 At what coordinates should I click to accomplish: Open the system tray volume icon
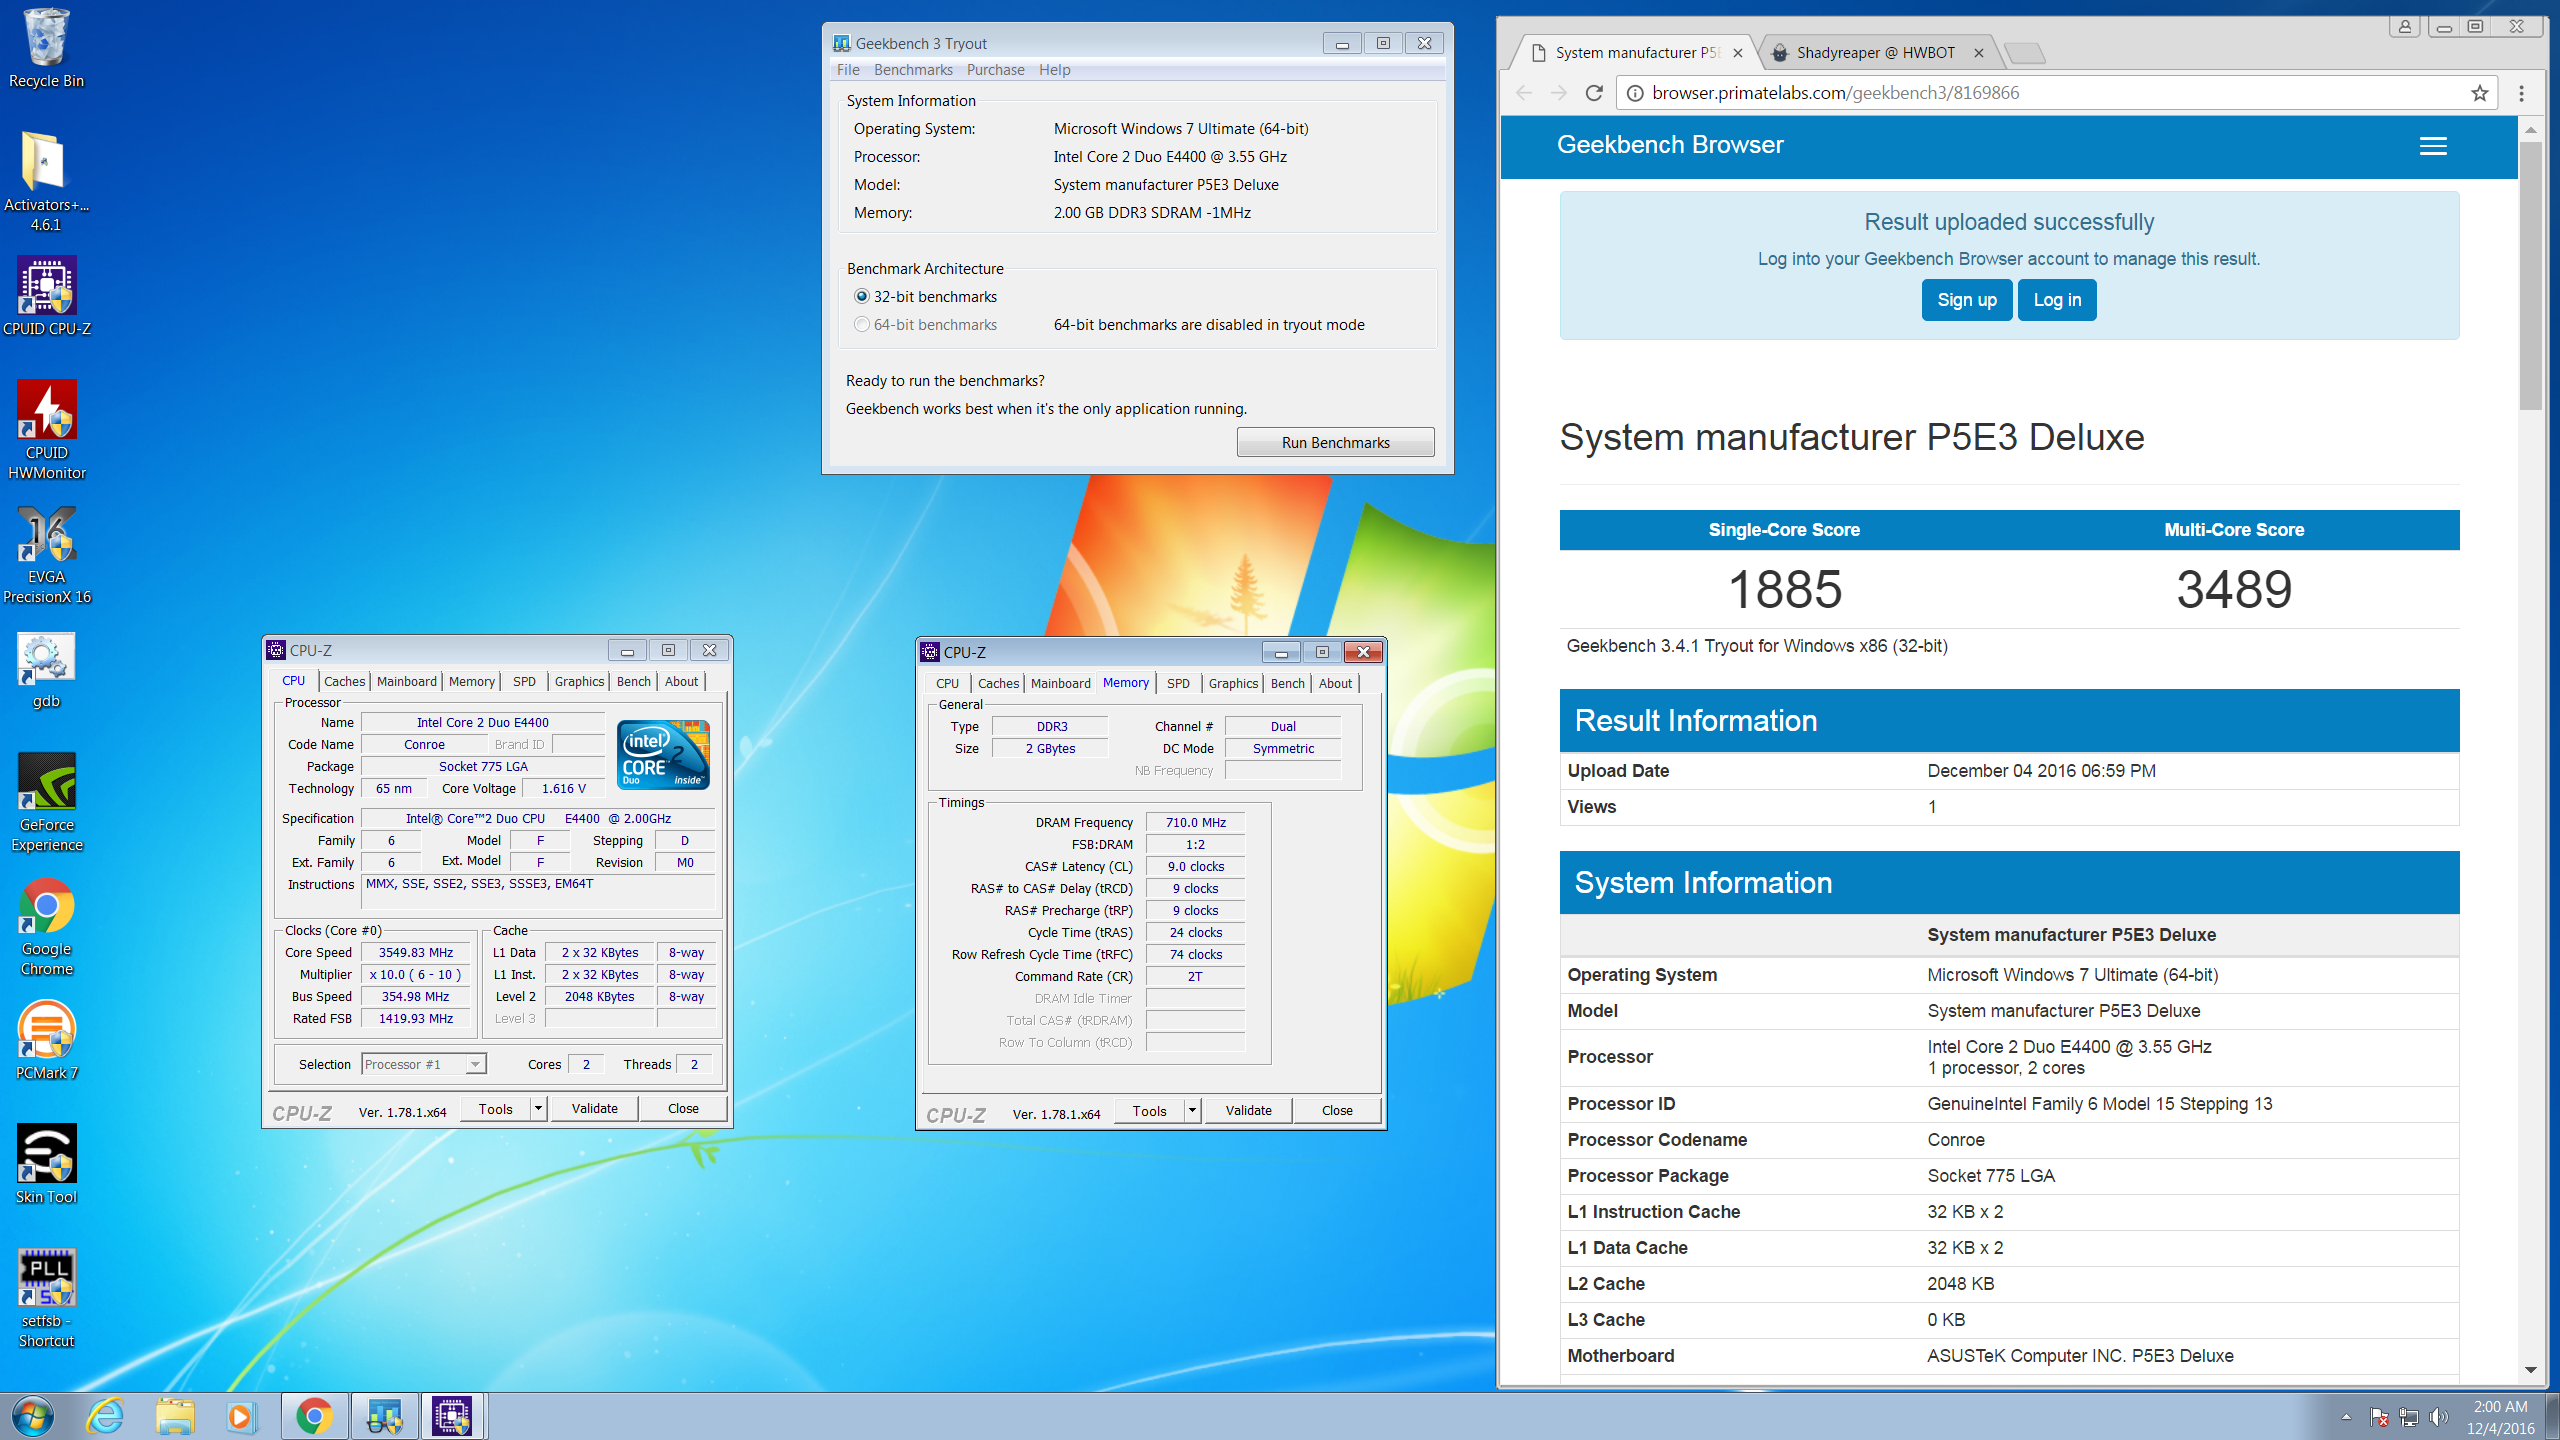[x=2439, y=1416]
